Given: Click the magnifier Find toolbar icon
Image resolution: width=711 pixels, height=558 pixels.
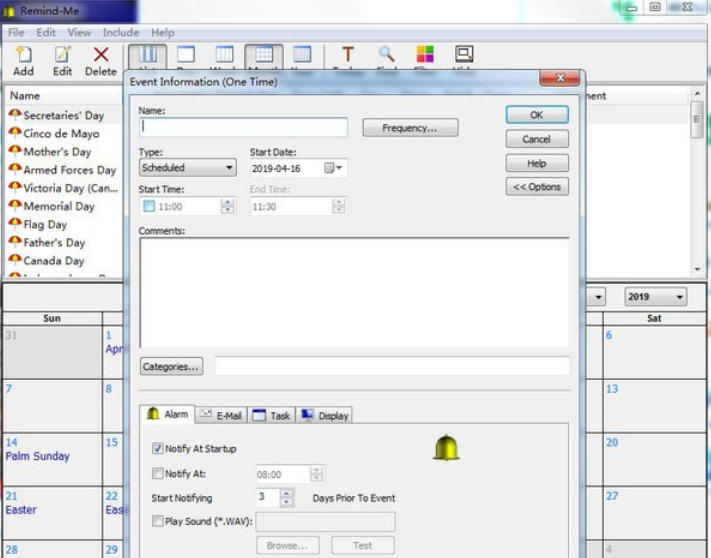Looking at the screenshot, I should pos(386,56).
